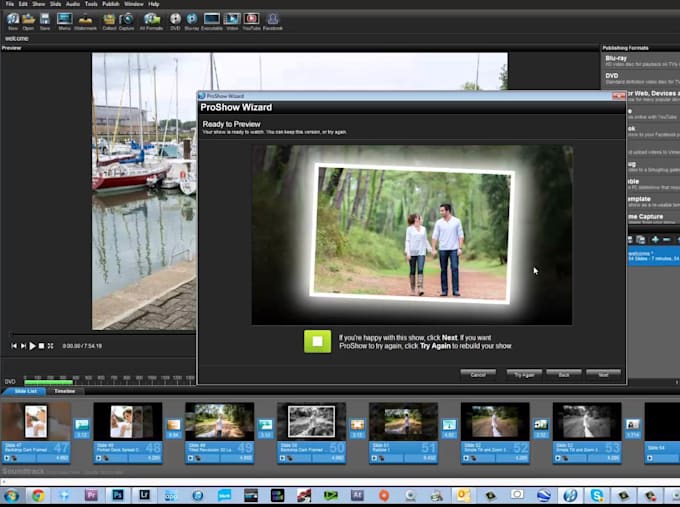Click the Collect toolbar icon
This screenshot has height=507, width=680.
[x=109, y=21]
